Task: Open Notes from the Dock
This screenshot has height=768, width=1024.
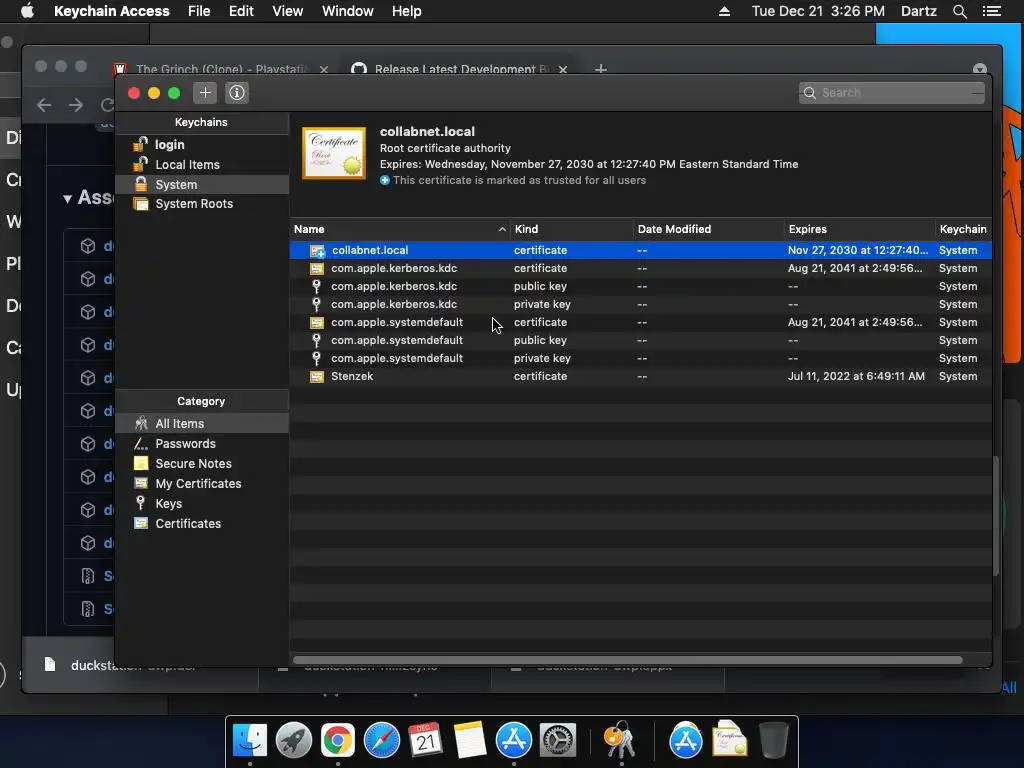Action: tap(470, 741)
